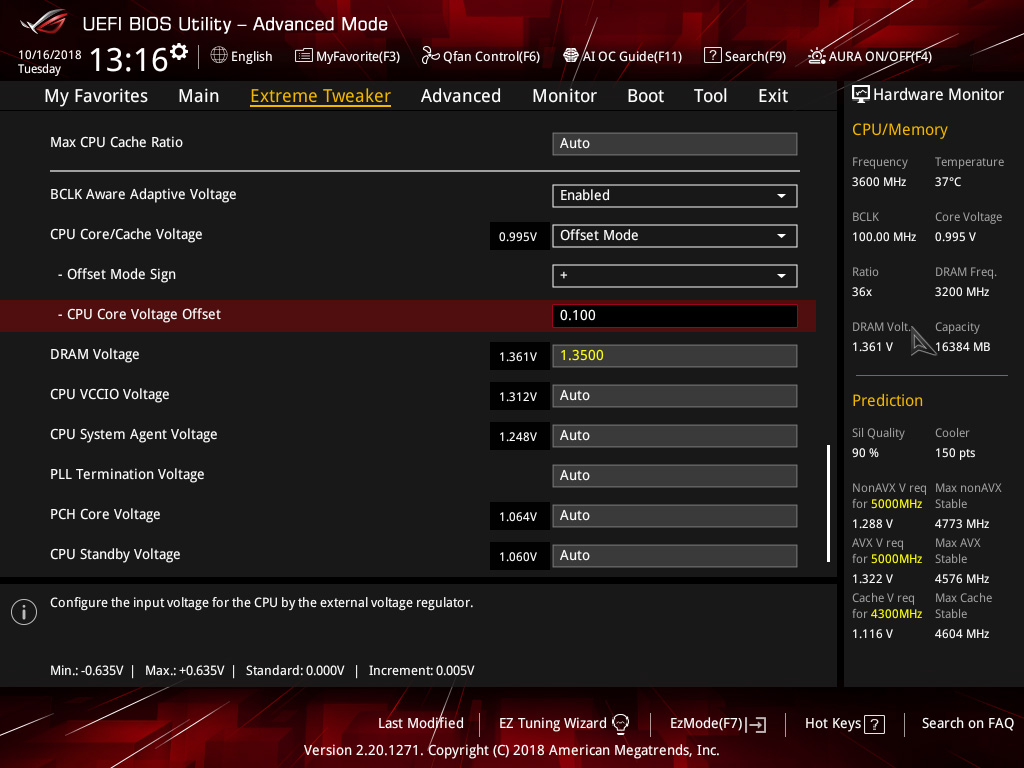Click the 1.312V VCCIO readout
The image size is (1024, 768).
518,396
